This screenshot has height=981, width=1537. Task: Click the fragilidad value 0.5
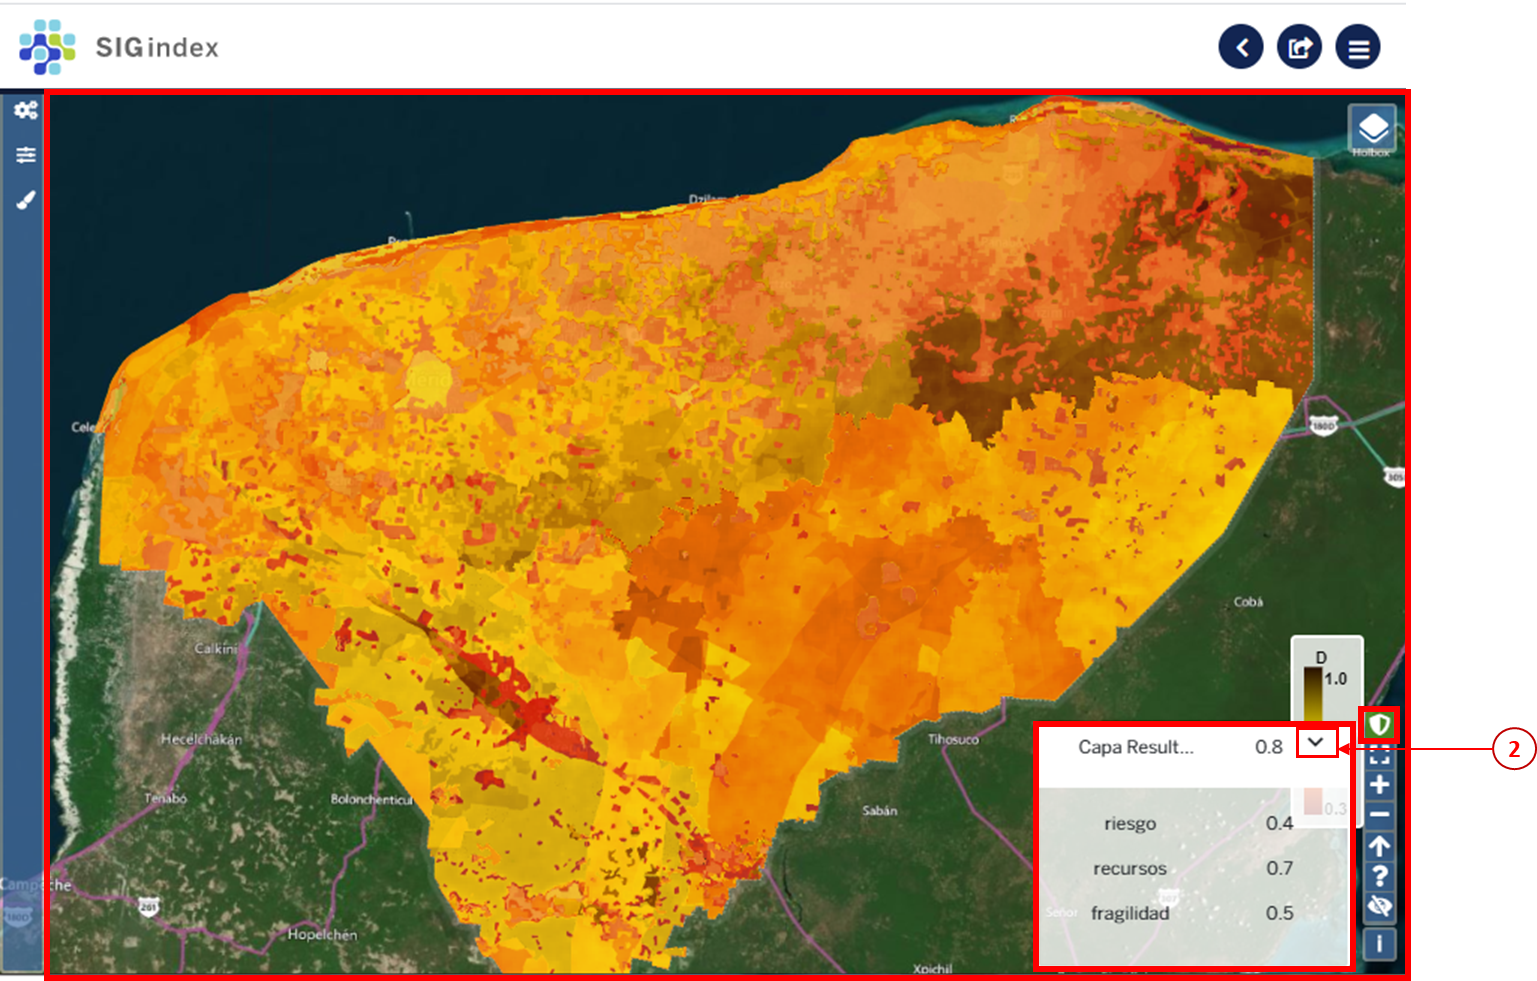[1279, 913]
